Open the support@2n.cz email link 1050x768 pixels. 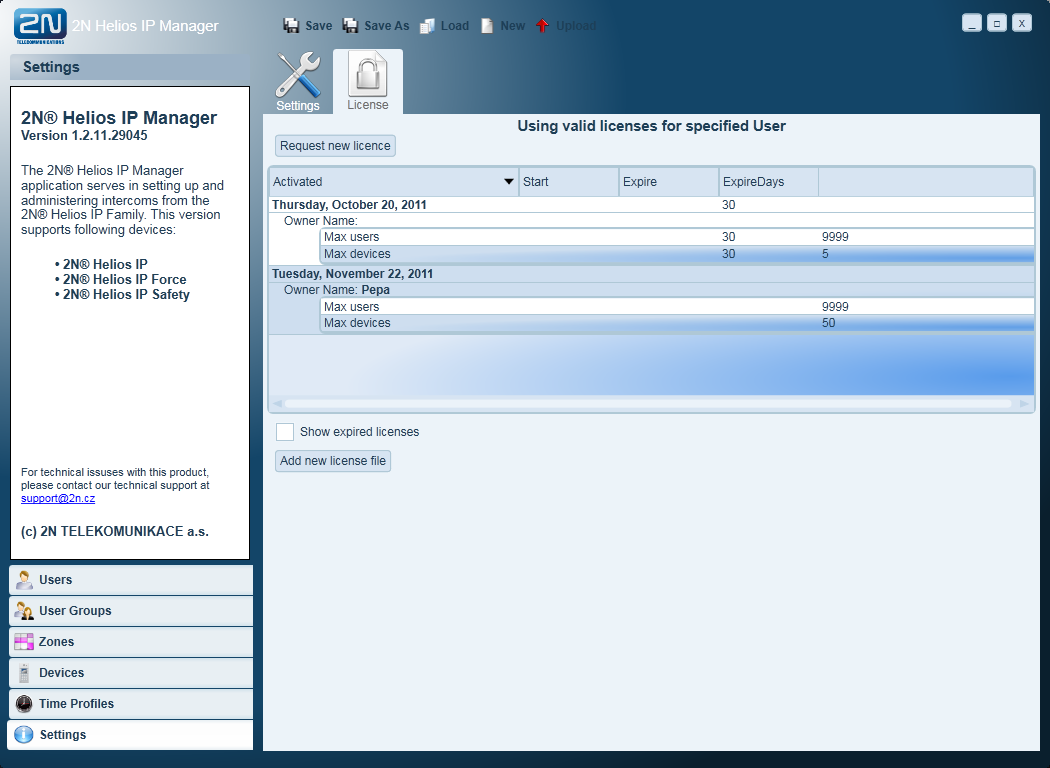[x=58, y=498]
